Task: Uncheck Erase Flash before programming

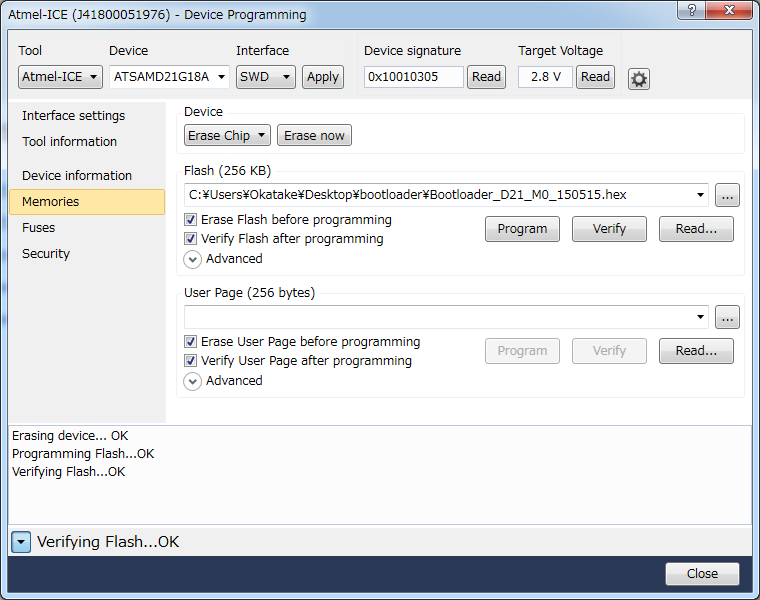Action: [191, 220]
